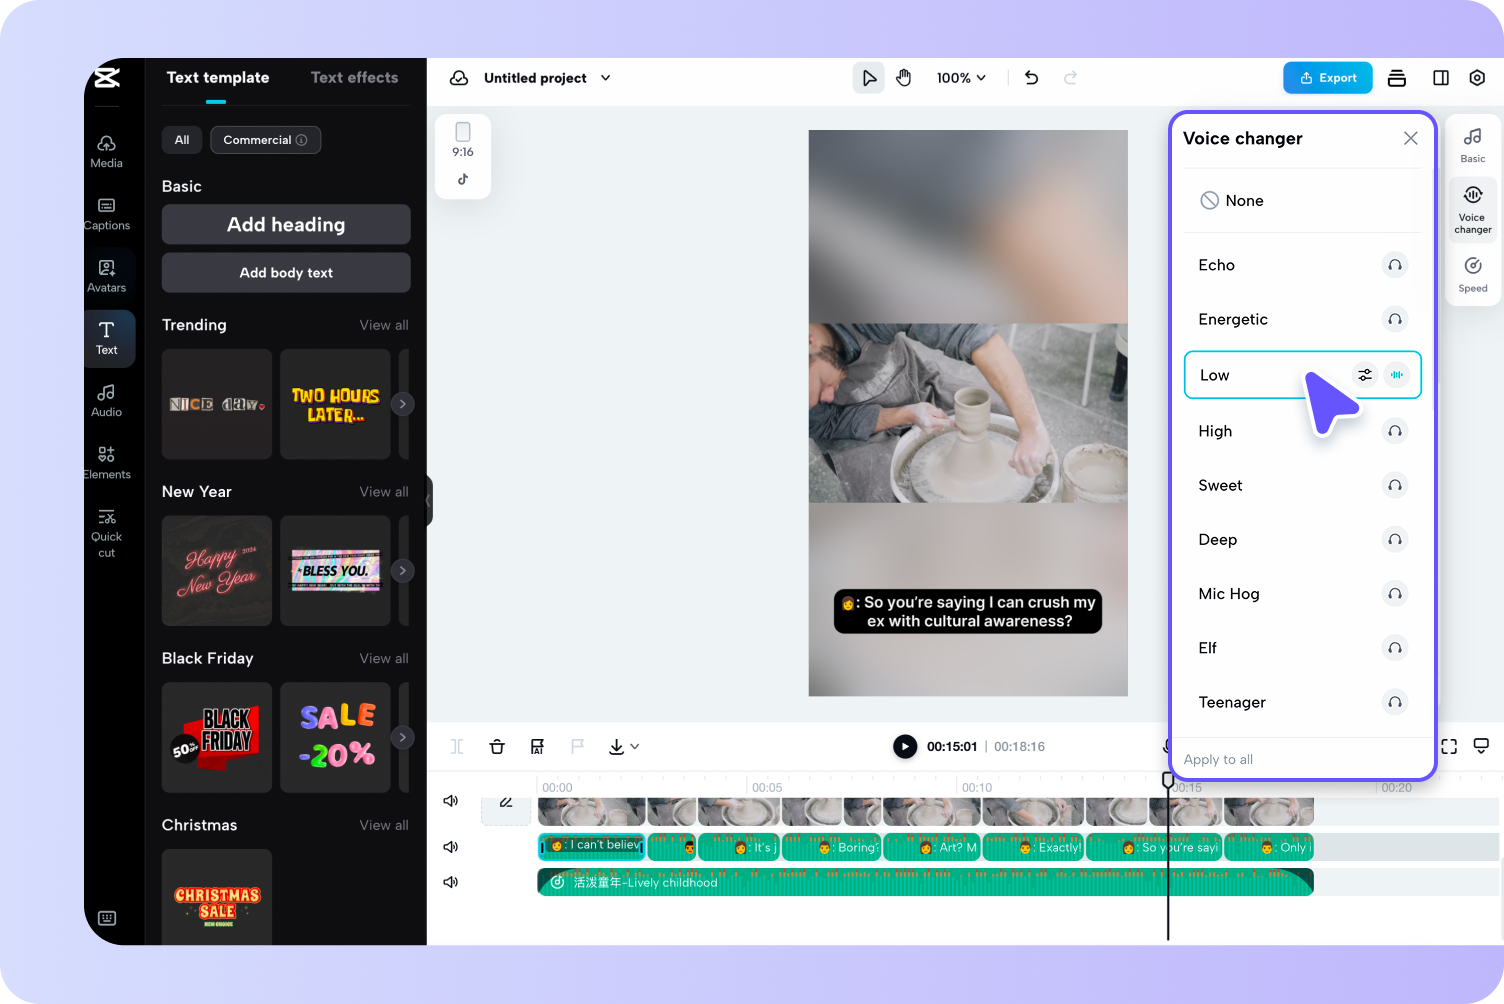Click the auto-caption AT icon in timeline toolbar
Viewport: 1504px width, 1004px height.
pyautogui.click(x=537, y=746)
